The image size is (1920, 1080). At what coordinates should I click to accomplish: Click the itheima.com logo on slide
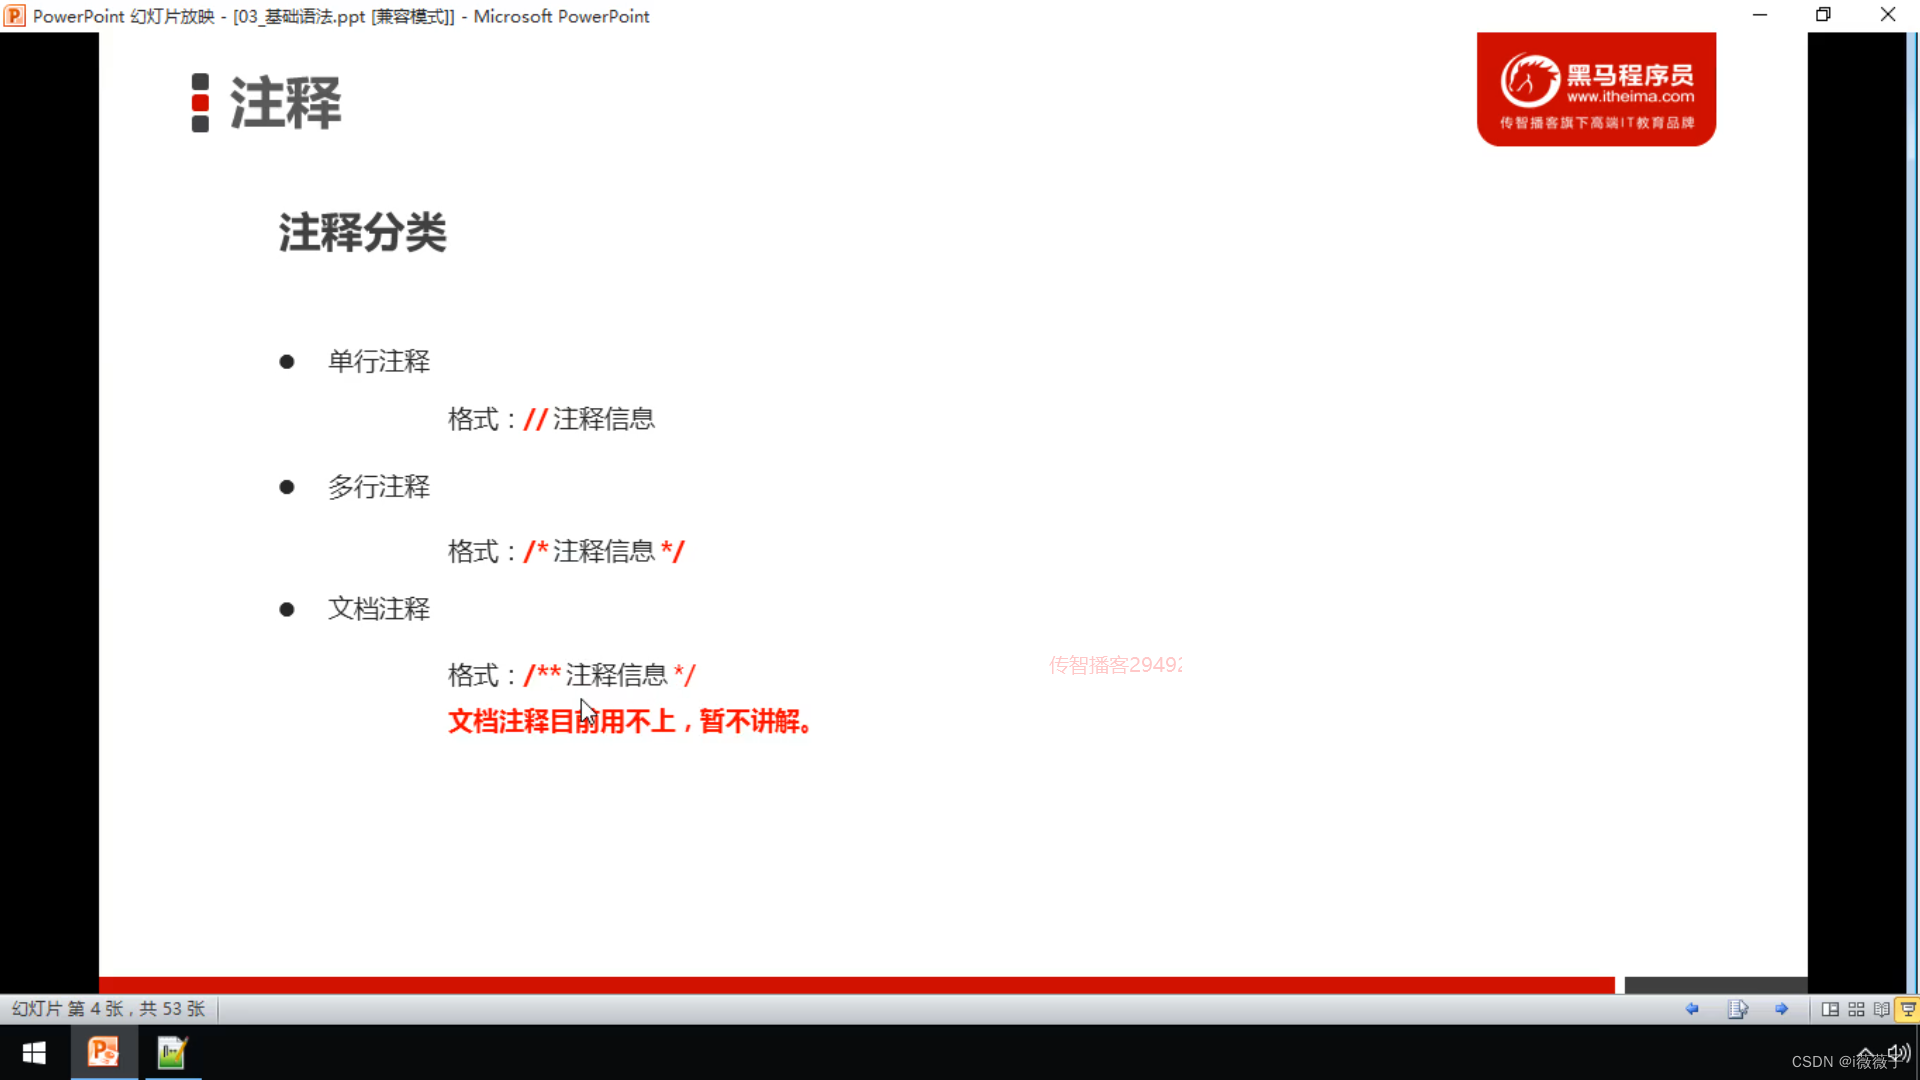[1596, 89]
